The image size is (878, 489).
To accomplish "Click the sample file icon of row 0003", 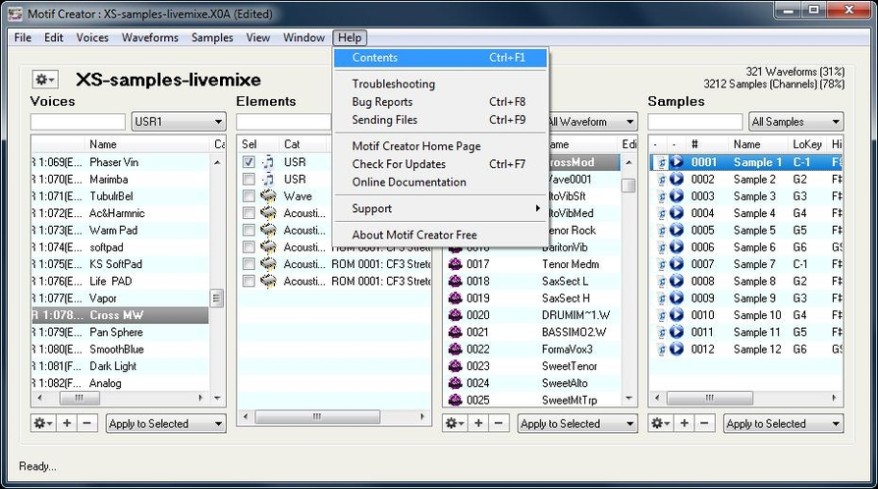I will click(x=662, y=196).
